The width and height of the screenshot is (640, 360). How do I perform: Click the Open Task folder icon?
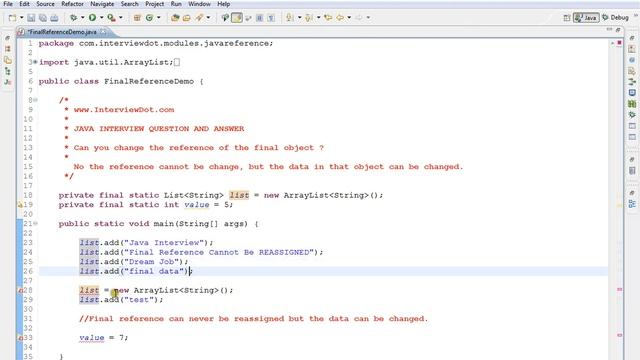(x=187, y=18)
